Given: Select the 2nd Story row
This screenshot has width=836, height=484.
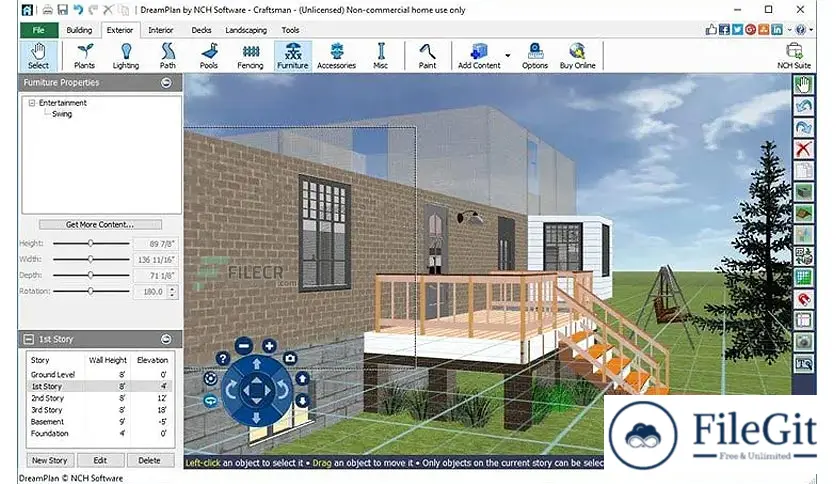Looking at the screenshot, I should click(99, 398).
